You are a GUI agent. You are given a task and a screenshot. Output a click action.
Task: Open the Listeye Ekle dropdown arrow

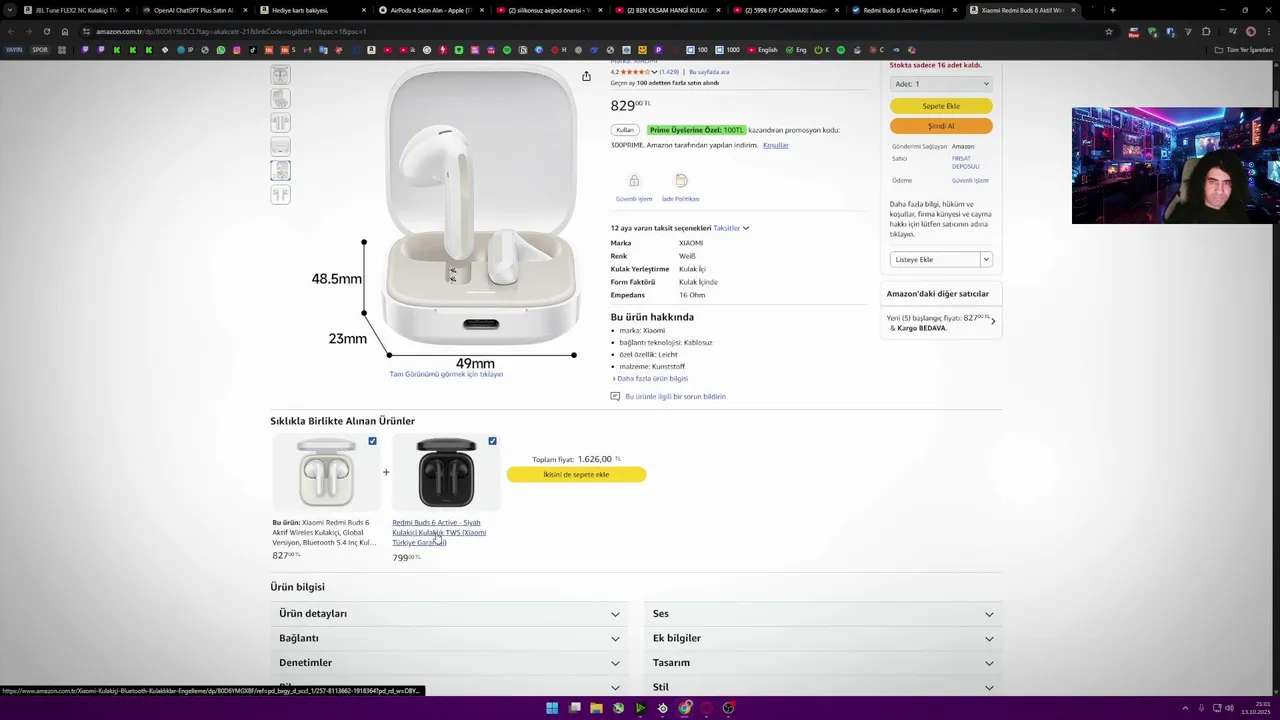pyautogui.click(x=986, y=259)
